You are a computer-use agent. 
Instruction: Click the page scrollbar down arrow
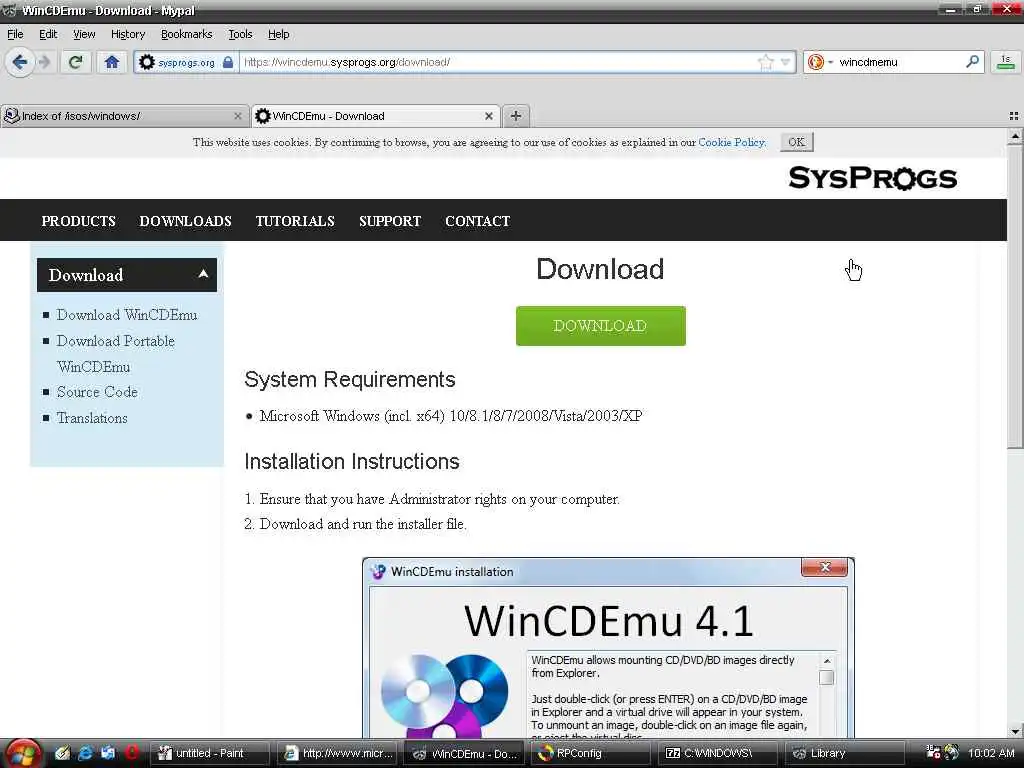click(1015, 731)
